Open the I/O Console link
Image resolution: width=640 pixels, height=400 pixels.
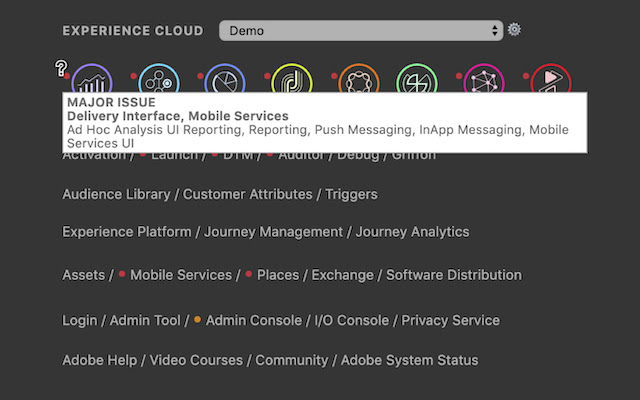(x=351, y=320)
